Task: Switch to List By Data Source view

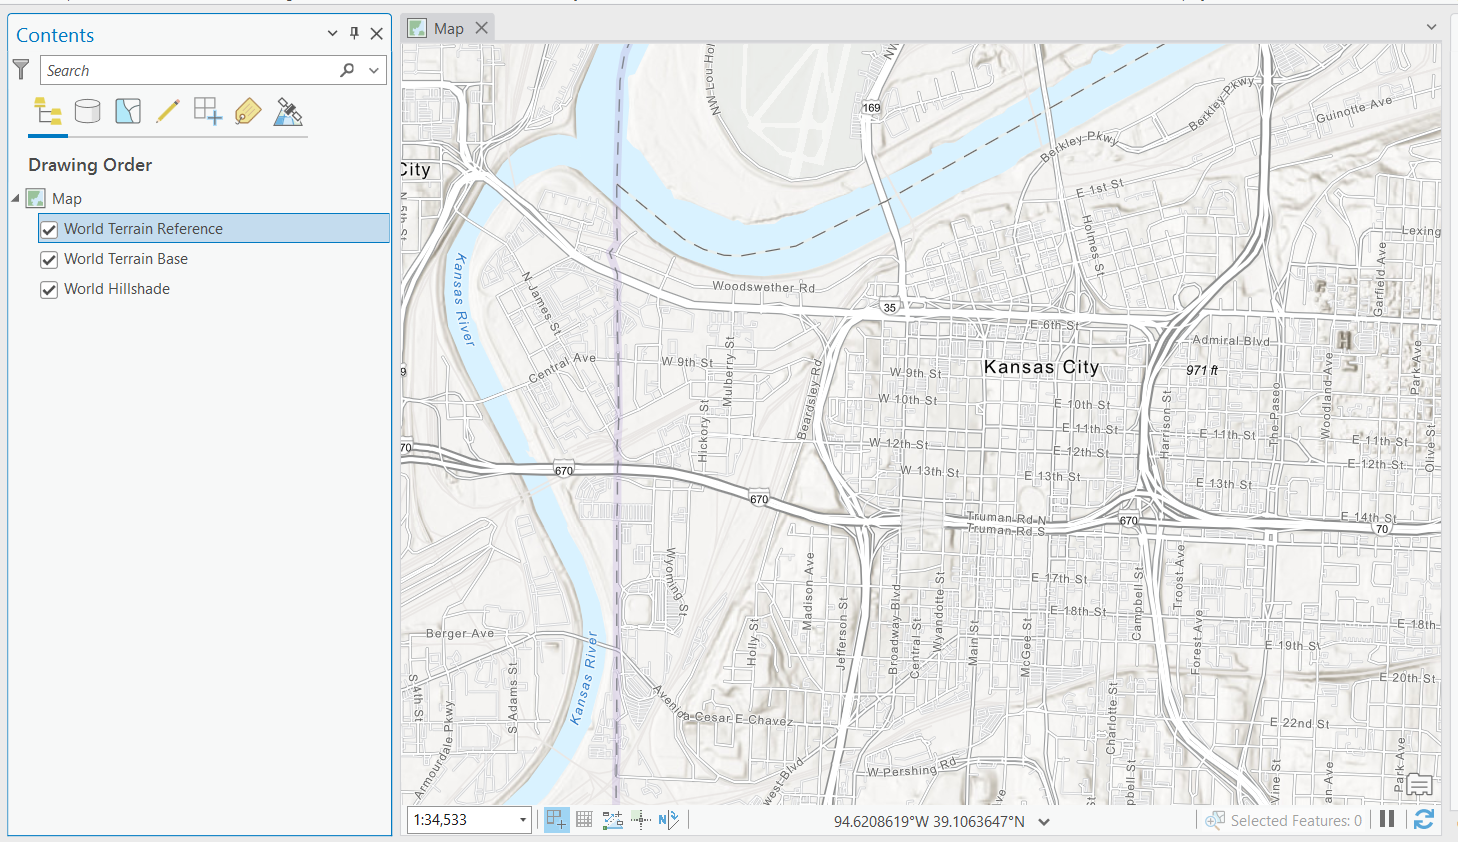Action: [88, 111]
